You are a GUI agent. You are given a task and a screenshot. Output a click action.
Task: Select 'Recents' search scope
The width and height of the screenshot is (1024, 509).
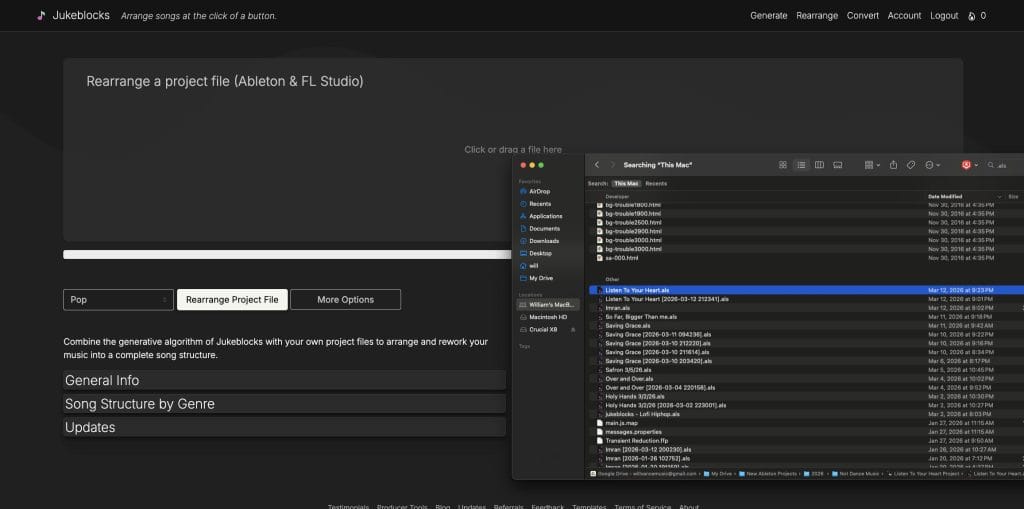point(656,184)
